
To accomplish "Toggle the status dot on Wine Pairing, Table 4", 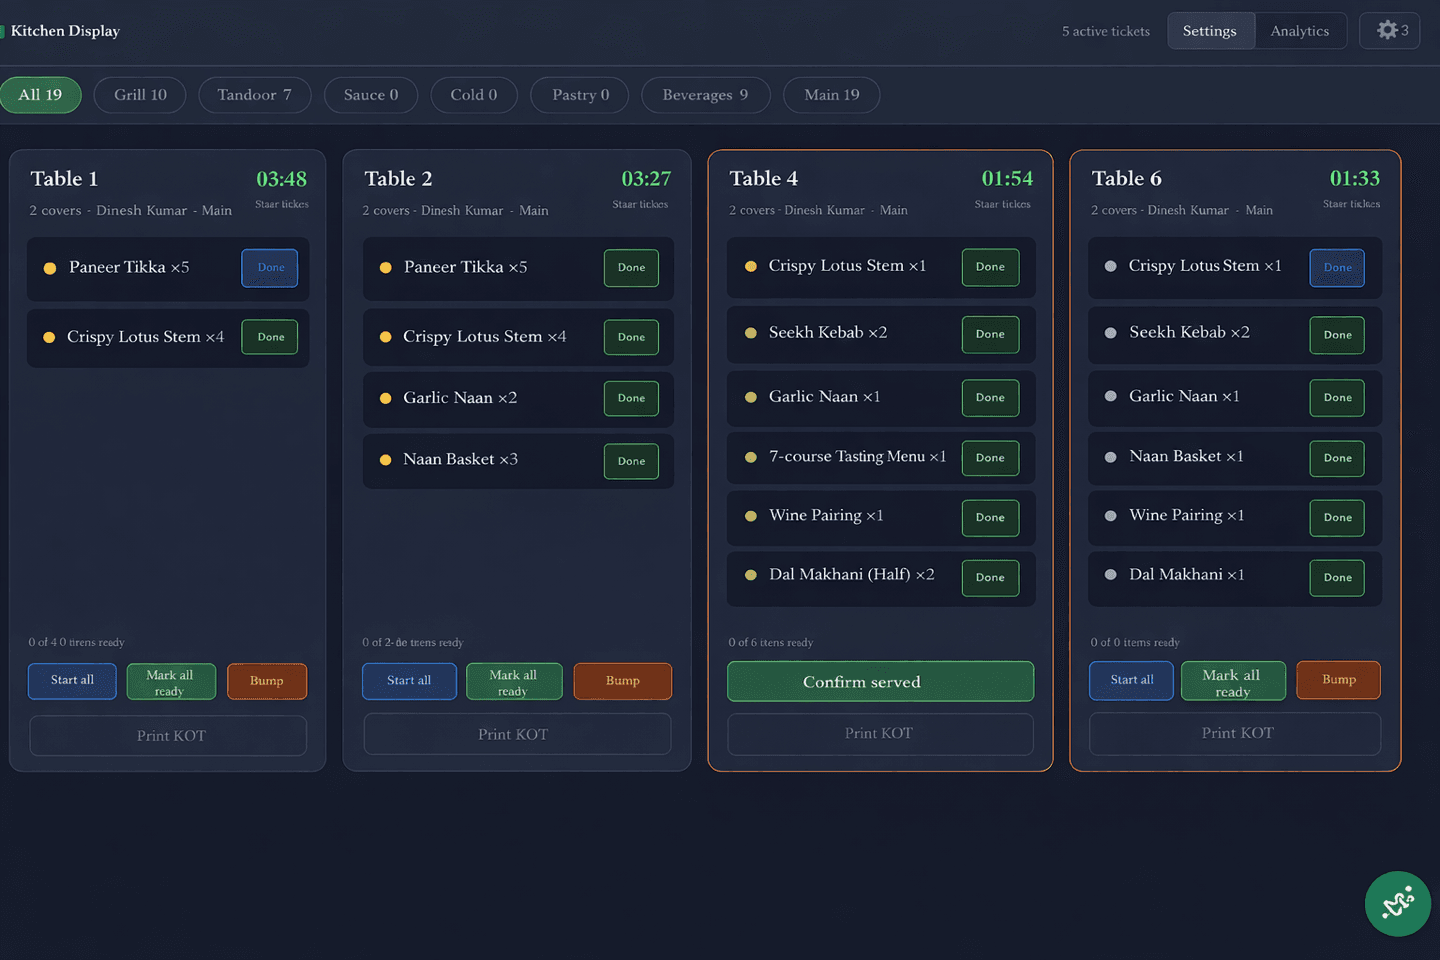I will pos(750,515).
